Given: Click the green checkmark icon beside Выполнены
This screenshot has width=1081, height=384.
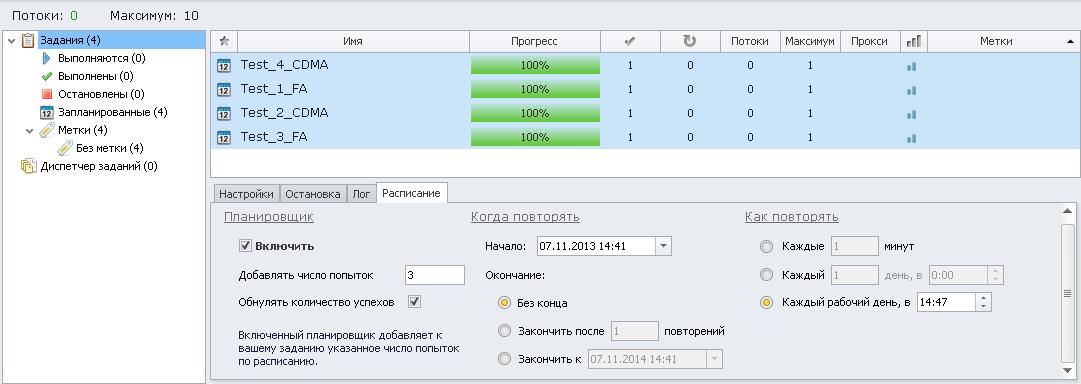Looking at the screenshot, I should pos(47,76).
